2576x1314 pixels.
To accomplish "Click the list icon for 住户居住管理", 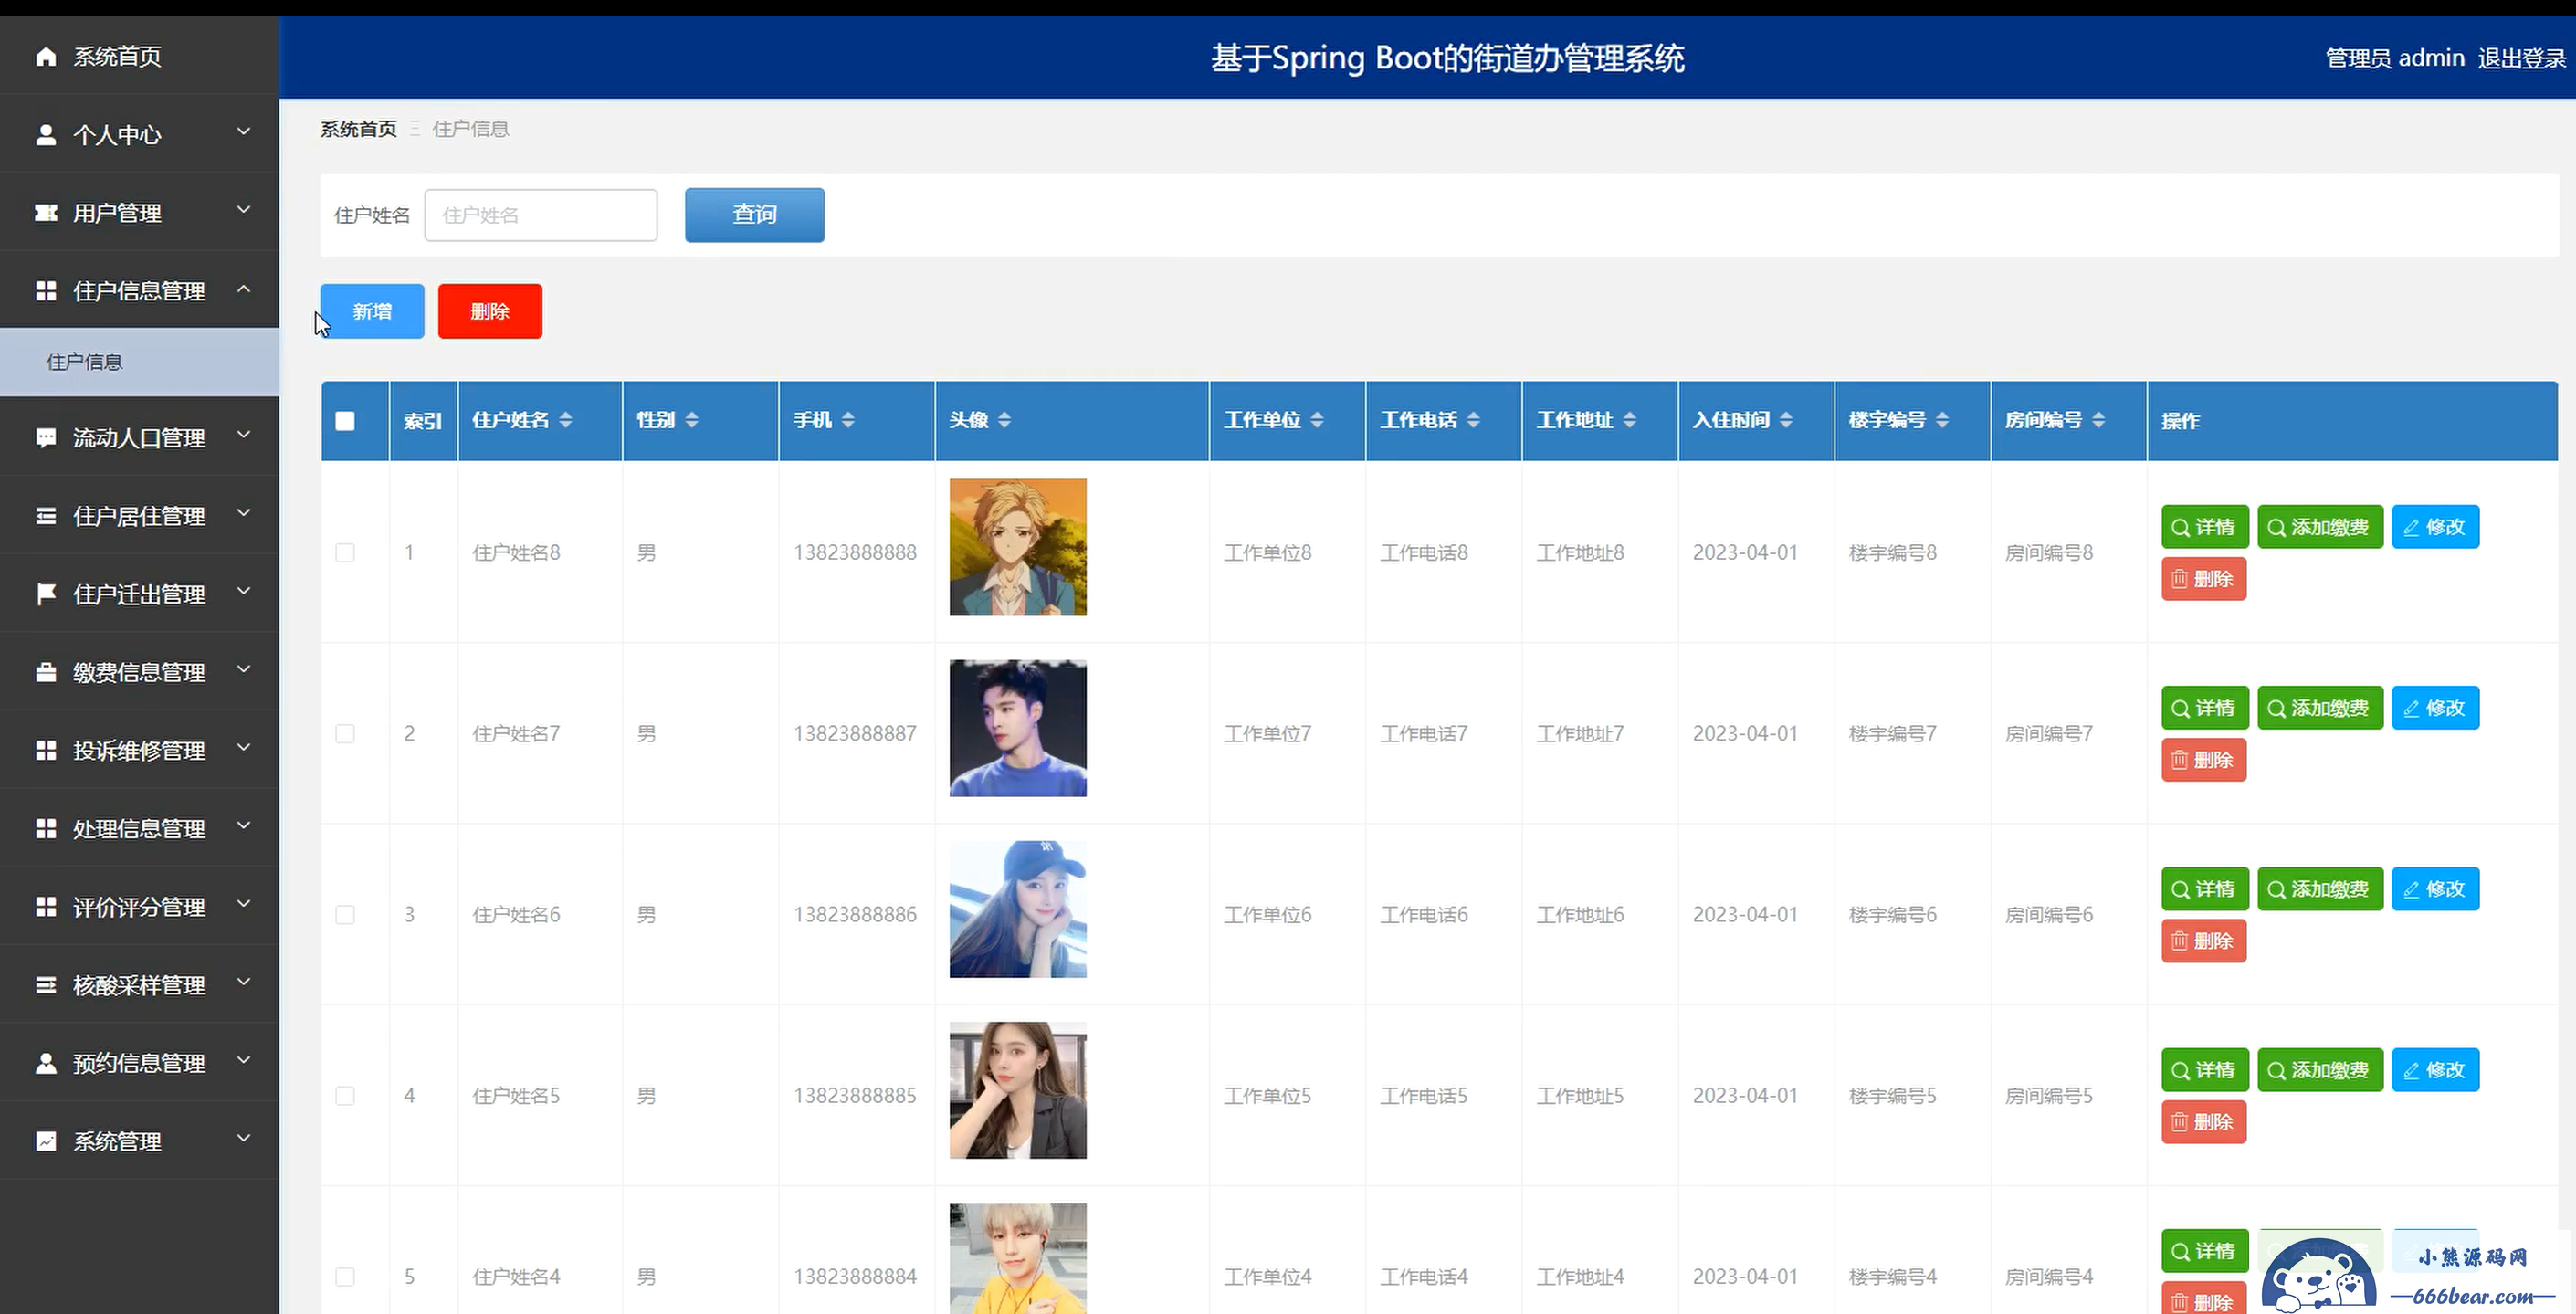I will pos(46,515).
